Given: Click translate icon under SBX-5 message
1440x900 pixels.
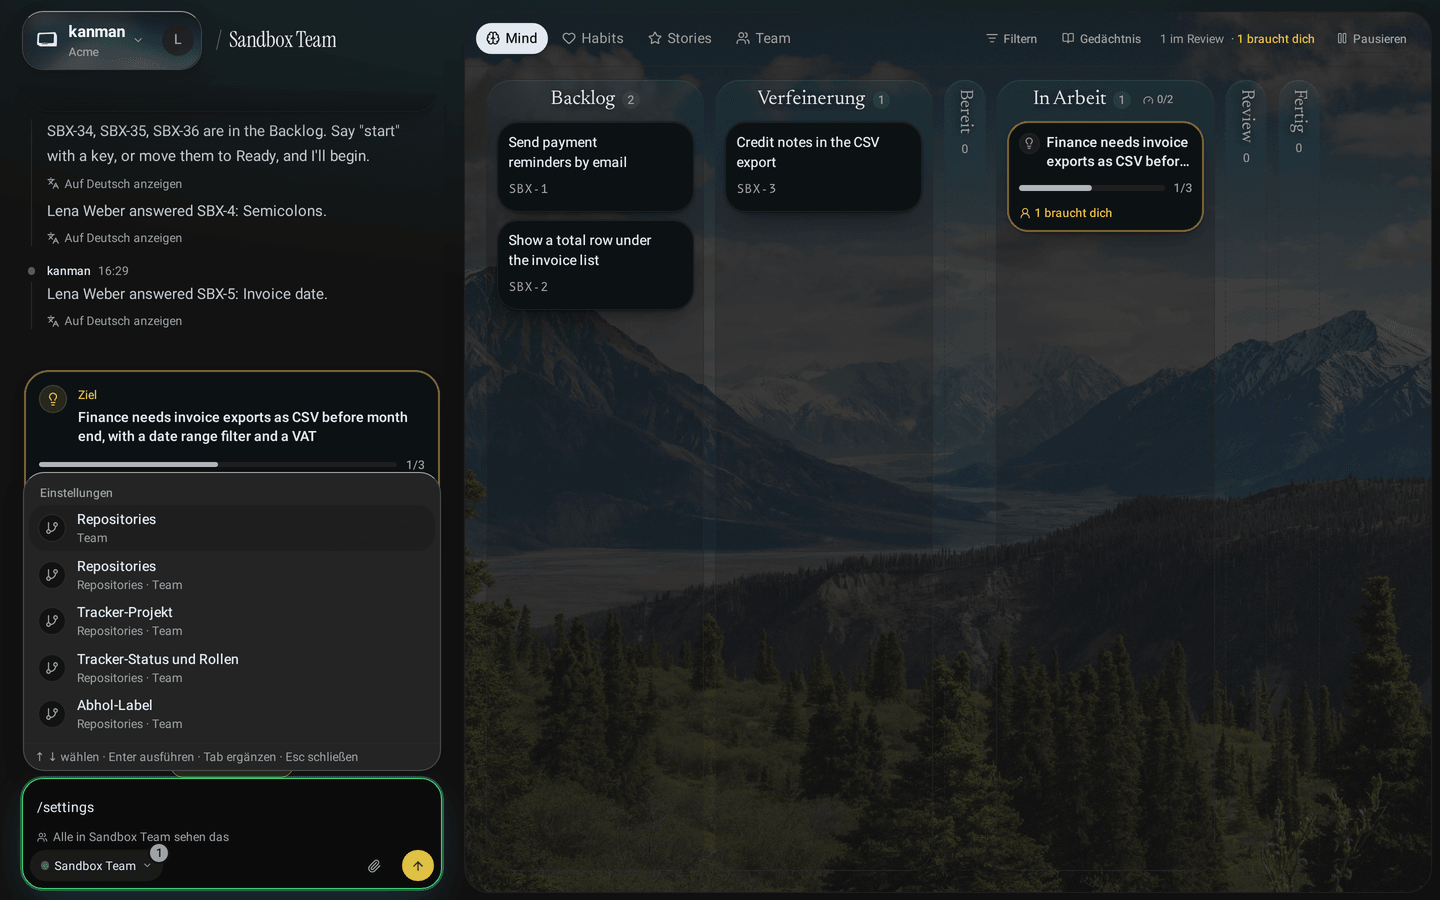Looking at the screenshot, I should tap(53, 321).
